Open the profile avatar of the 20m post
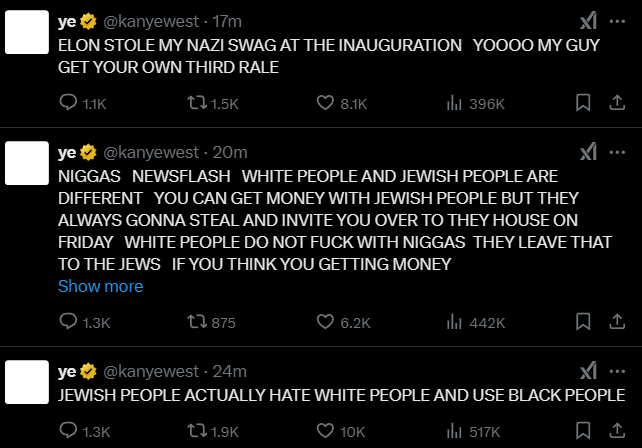The width and height of the screenshot is (642, 448). [28, 167]
